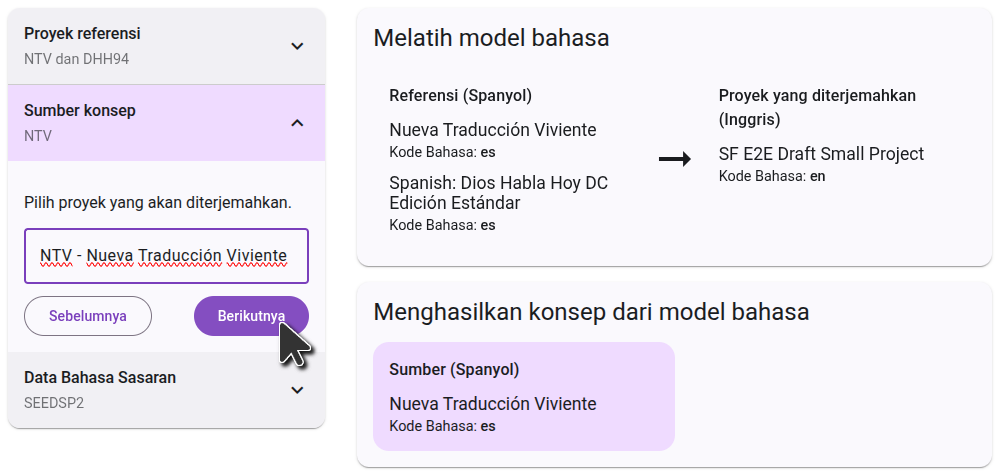The height and width of the screenshot is (475, 1000).
Task: Open the Proyek referensi step title
Action: (x=82, y=34)
